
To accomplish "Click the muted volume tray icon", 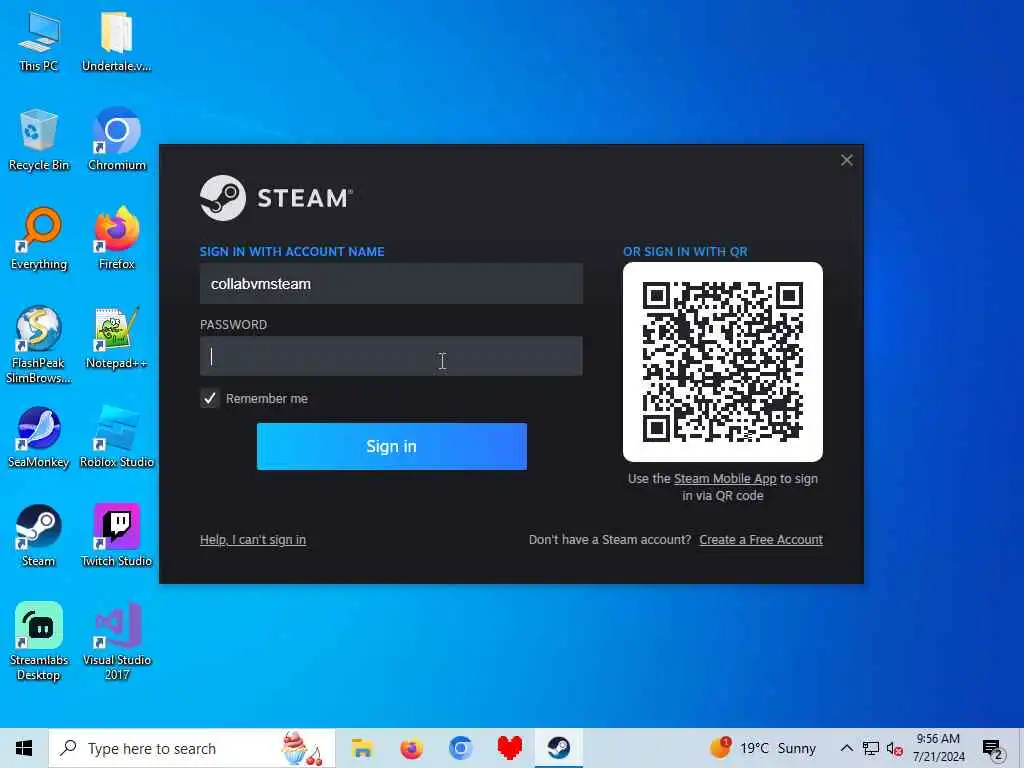I will click(895, 748).
